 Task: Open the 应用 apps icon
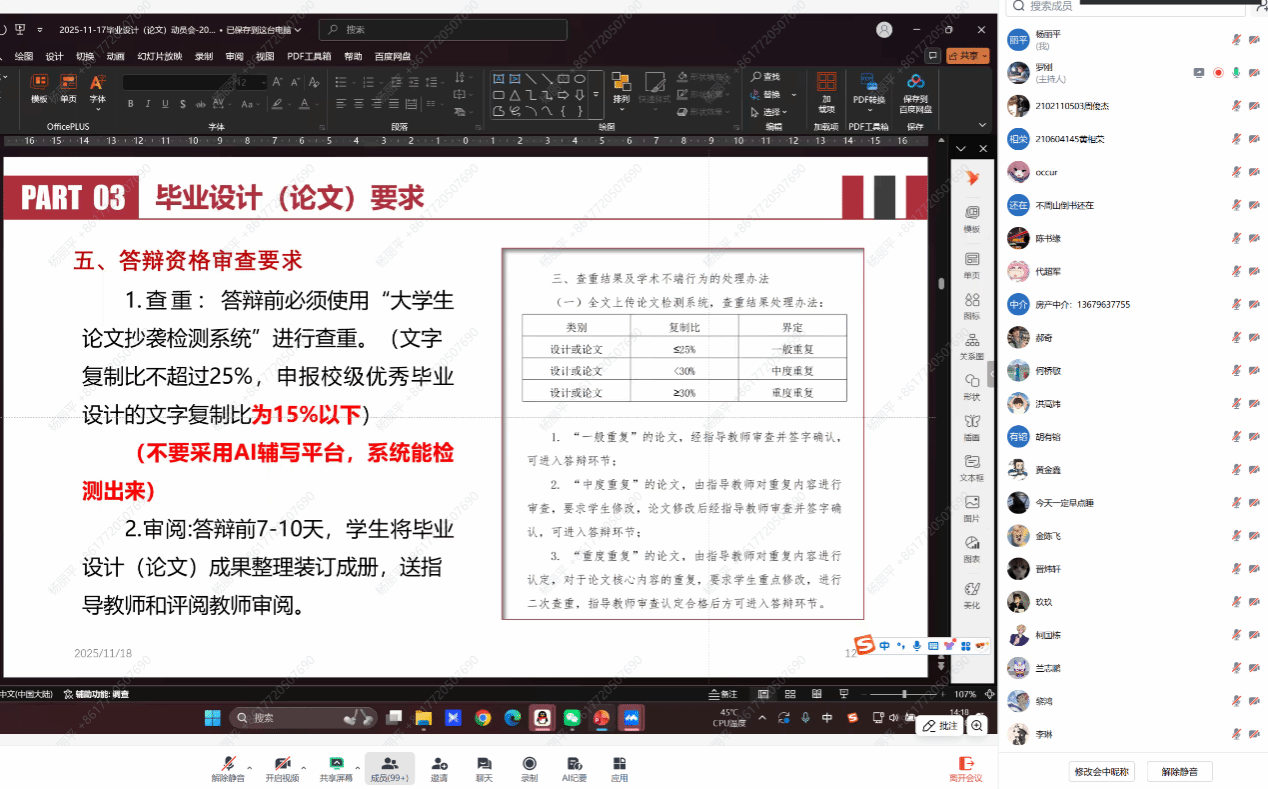pos(619,767)
